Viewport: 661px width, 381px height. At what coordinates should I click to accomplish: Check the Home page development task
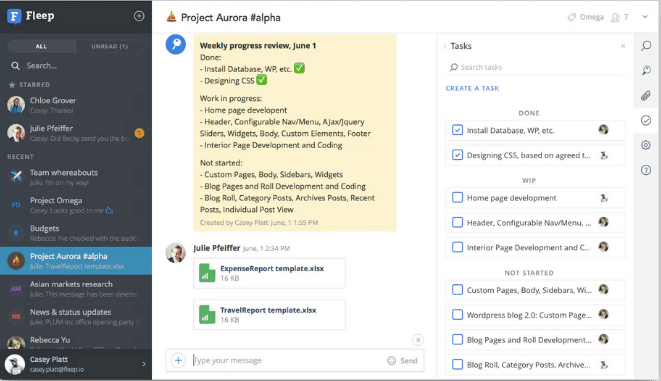(457, 197)
